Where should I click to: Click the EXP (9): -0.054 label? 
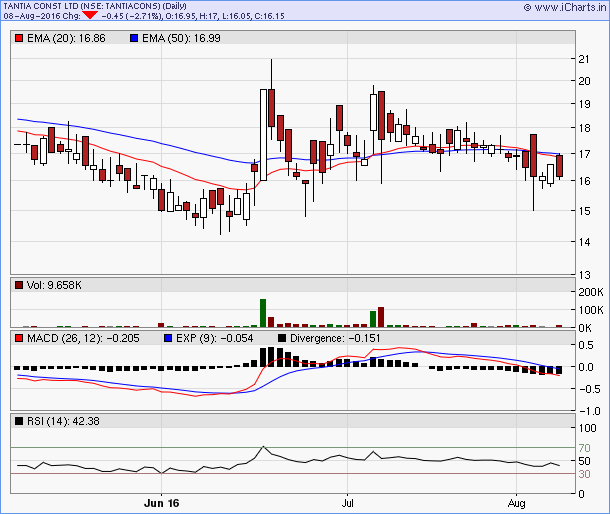pos(214,338)
